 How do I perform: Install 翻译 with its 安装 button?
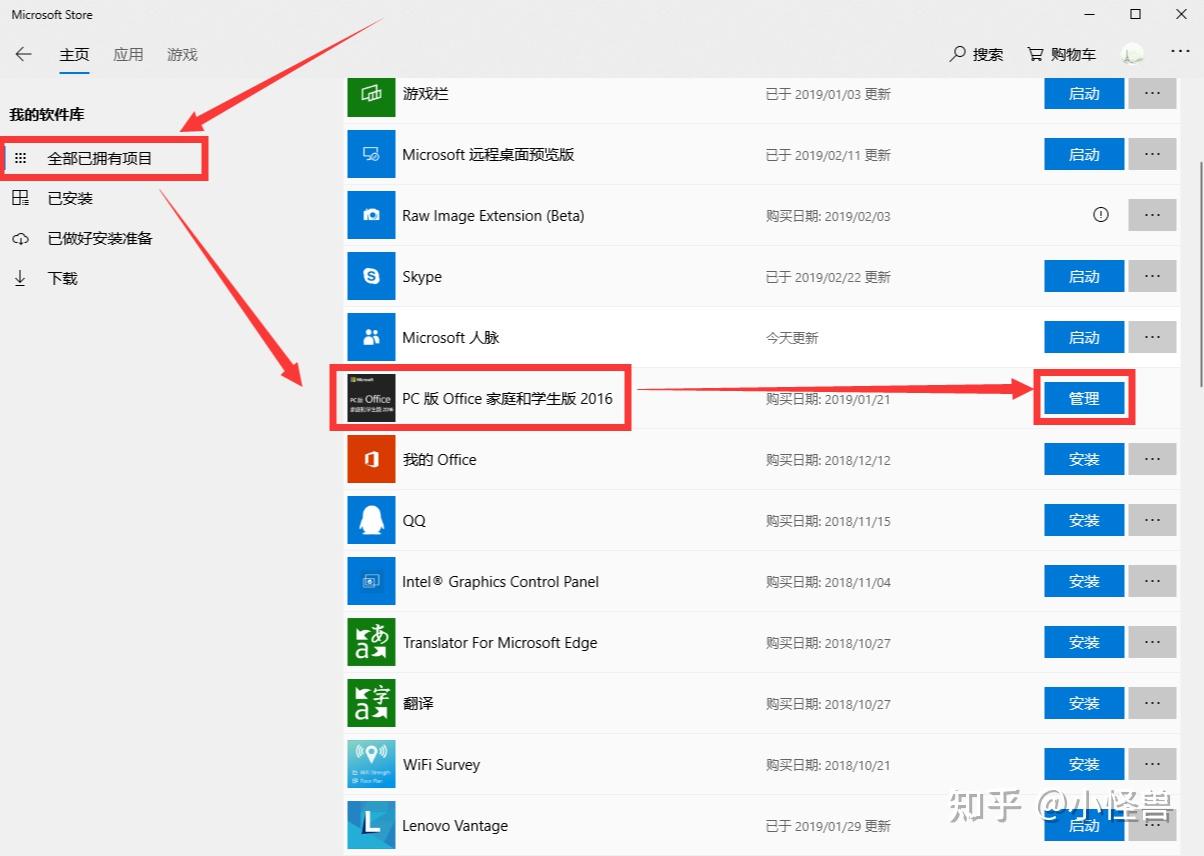point(1084,704)
